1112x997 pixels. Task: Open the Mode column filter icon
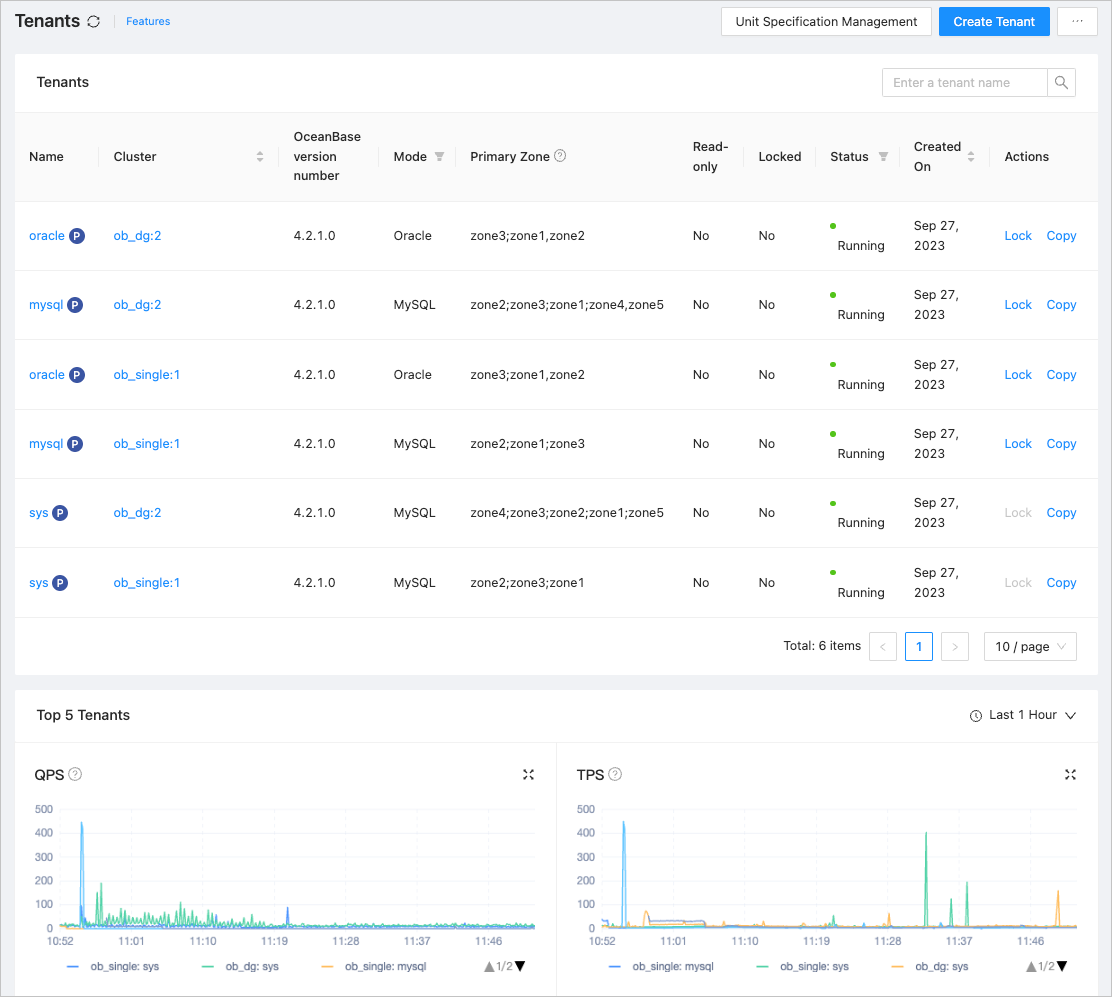pos(439,157)
